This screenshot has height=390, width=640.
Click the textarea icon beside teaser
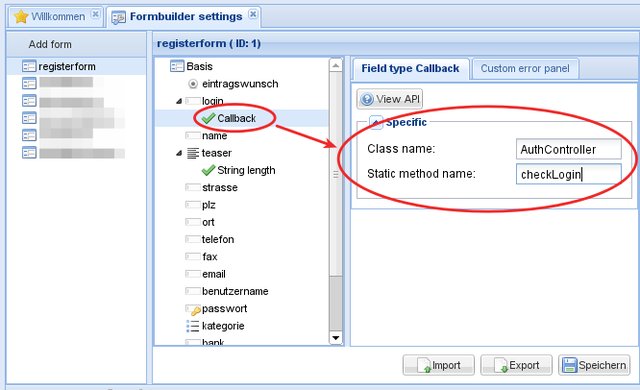click(x=193, y=153)
